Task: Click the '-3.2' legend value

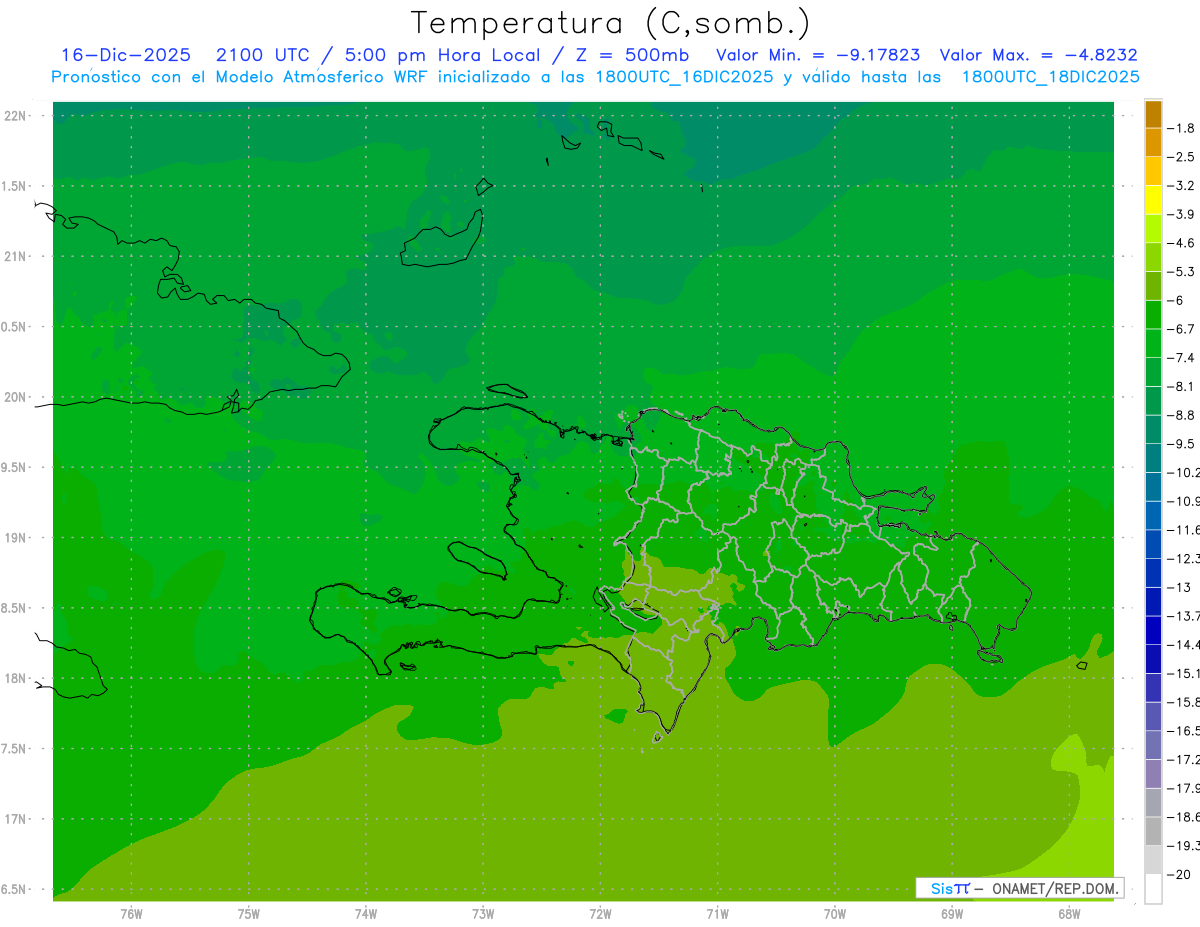Action: (x=1181, y=186)
